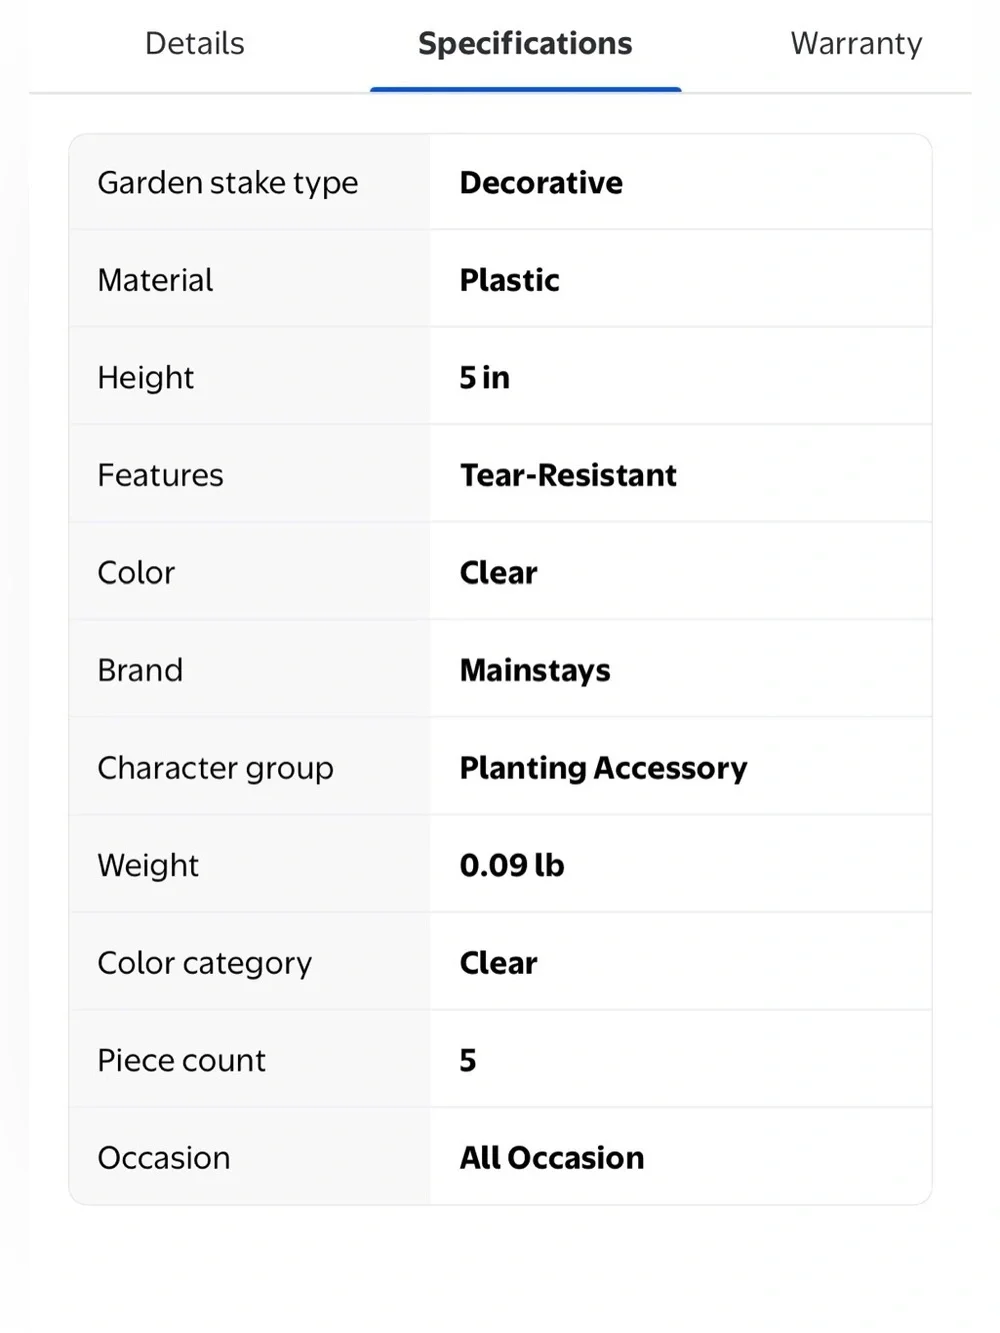Image resolution: width=1000 pixels, height=1333 pixels.
Task: Click the Piece count label
Action: (182, 1060)
